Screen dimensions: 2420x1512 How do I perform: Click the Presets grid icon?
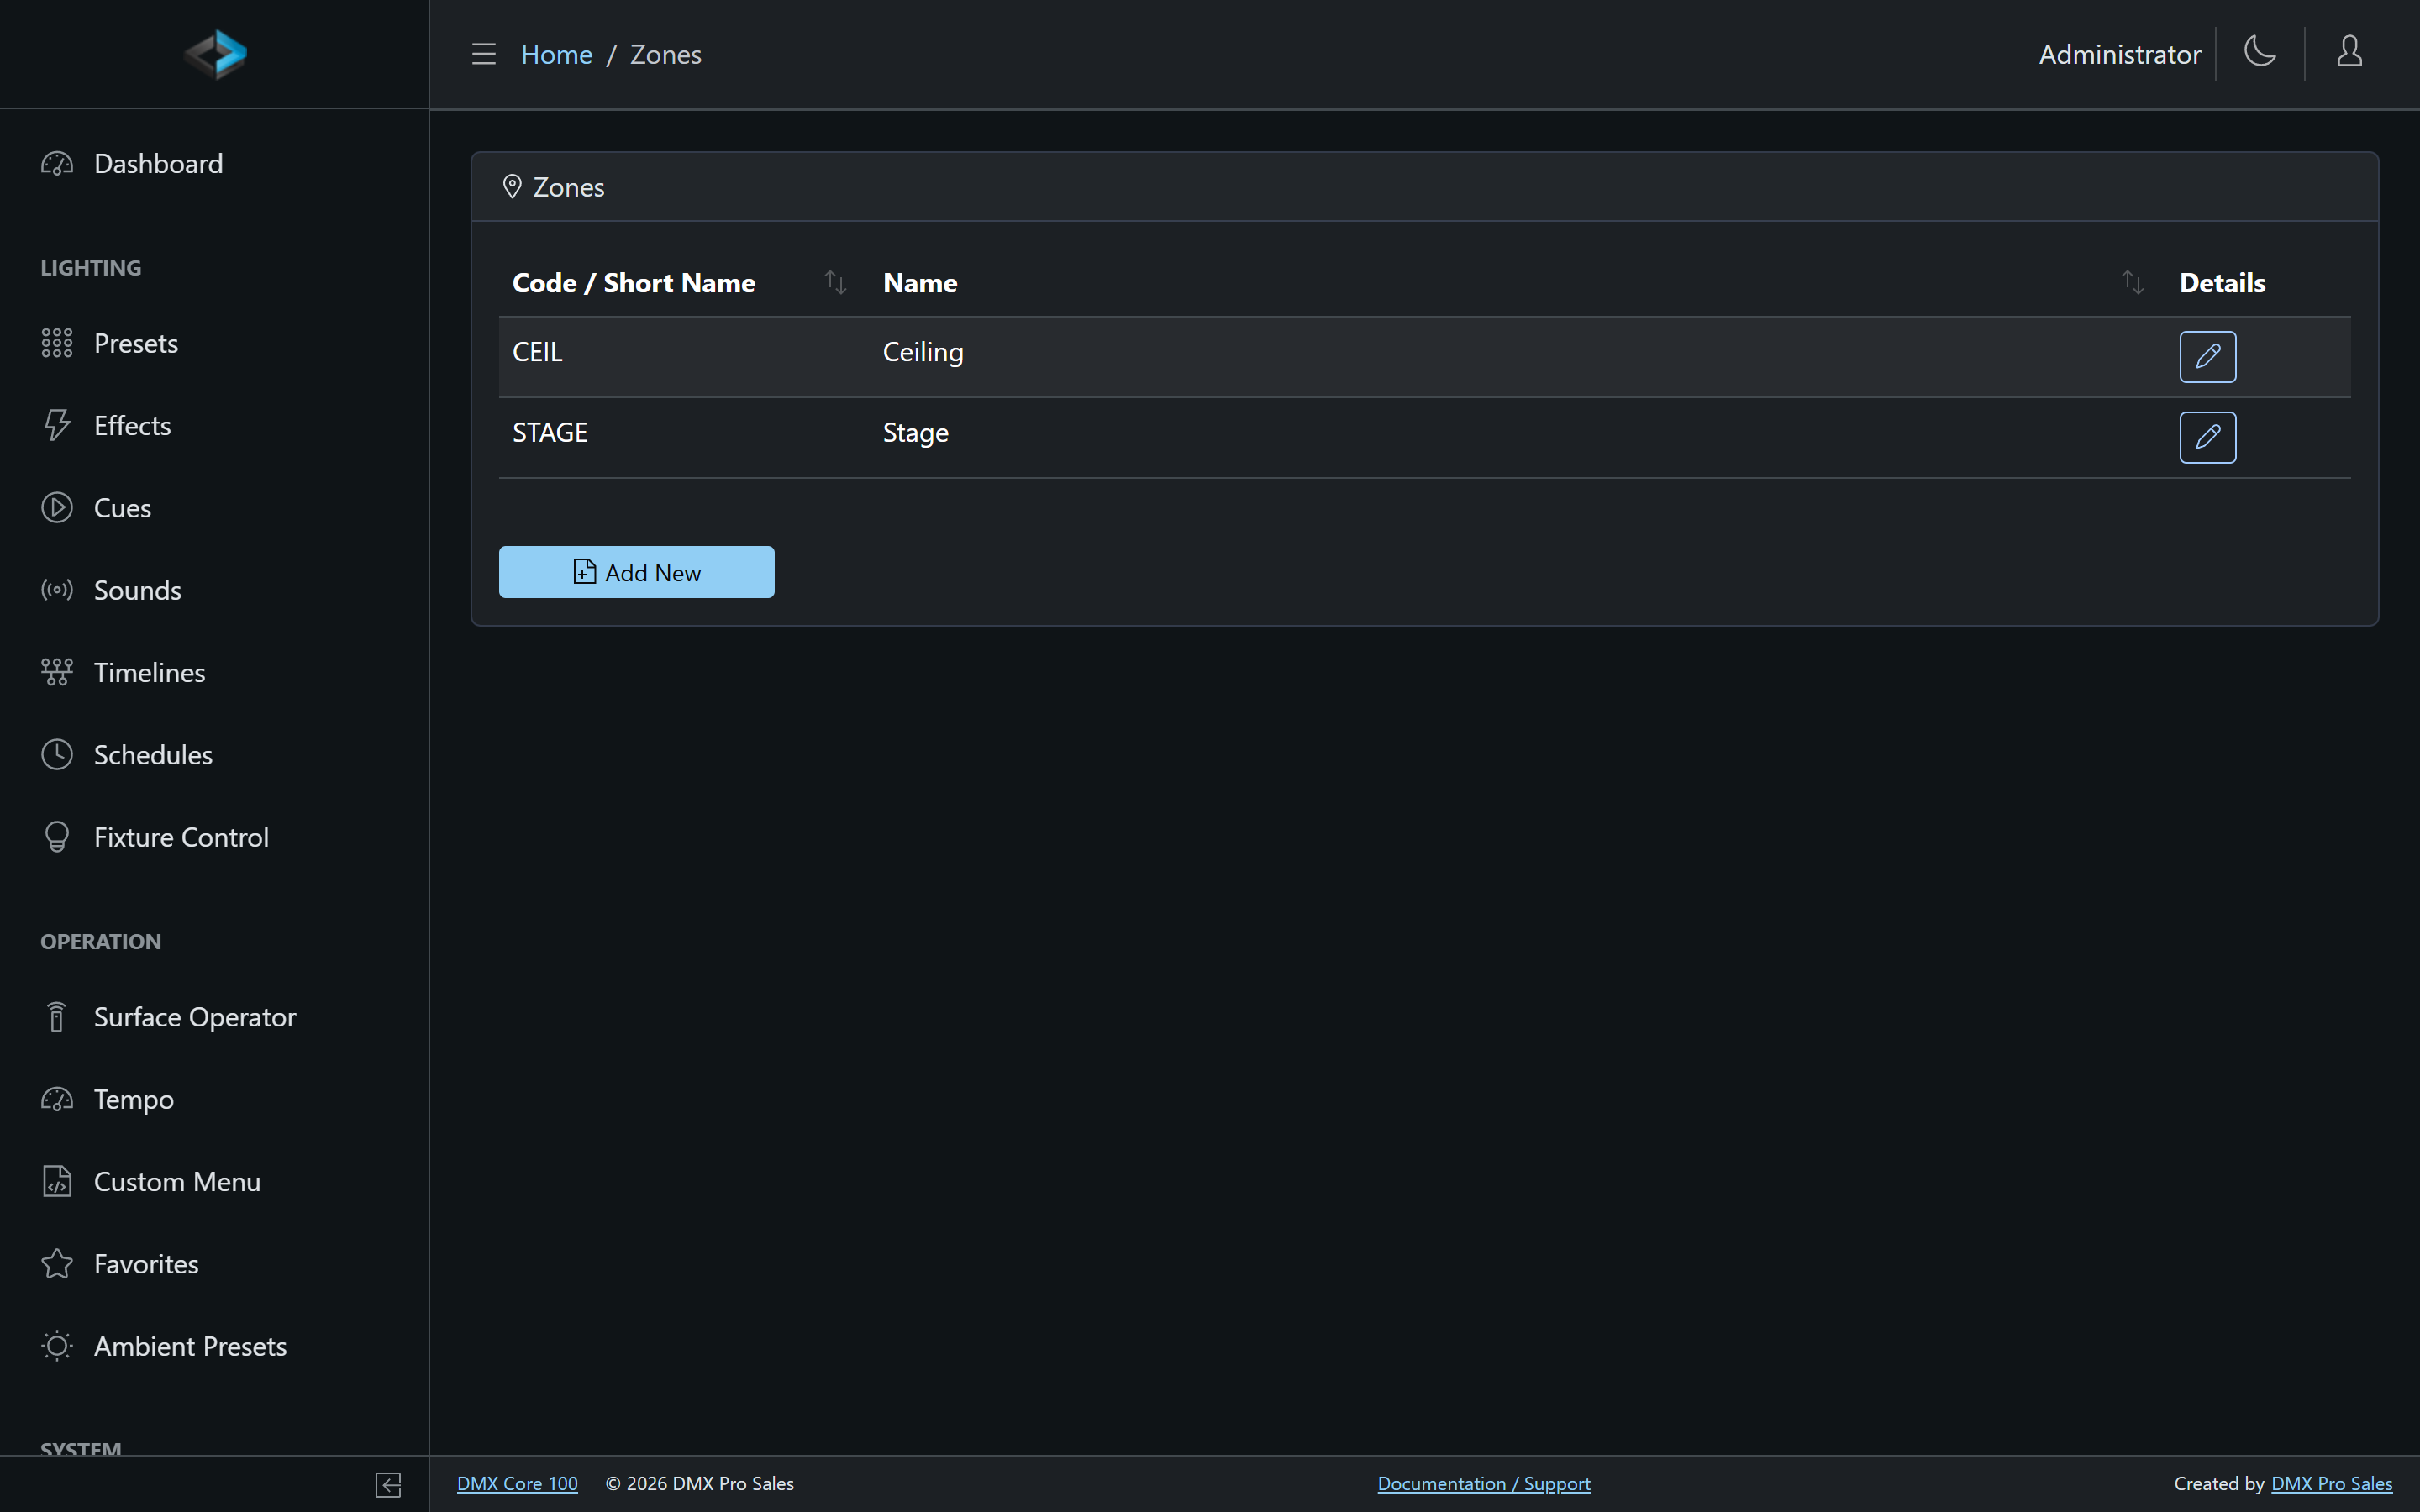point(57,343)
